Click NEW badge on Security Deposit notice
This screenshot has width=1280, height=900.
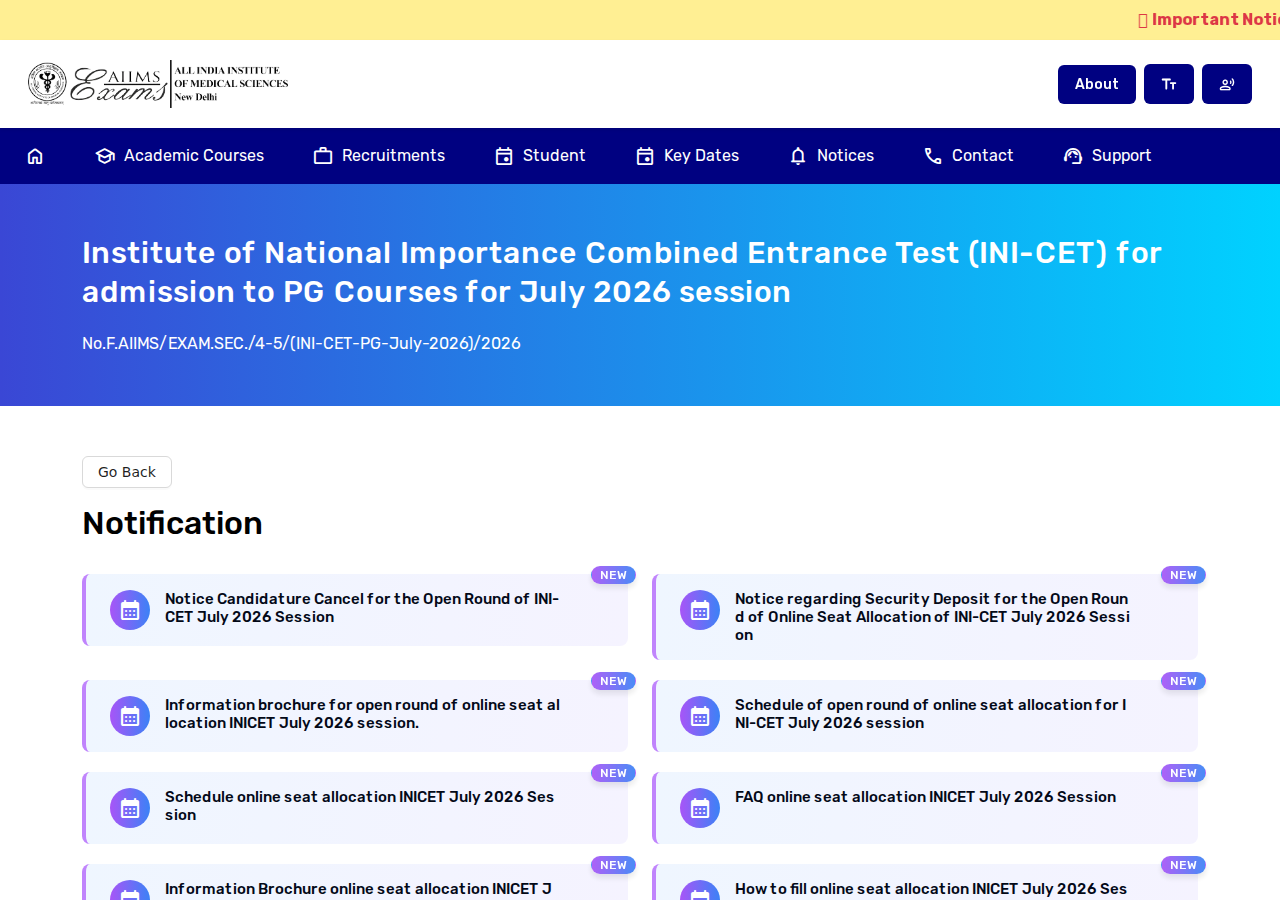(x=1183, y=575)
